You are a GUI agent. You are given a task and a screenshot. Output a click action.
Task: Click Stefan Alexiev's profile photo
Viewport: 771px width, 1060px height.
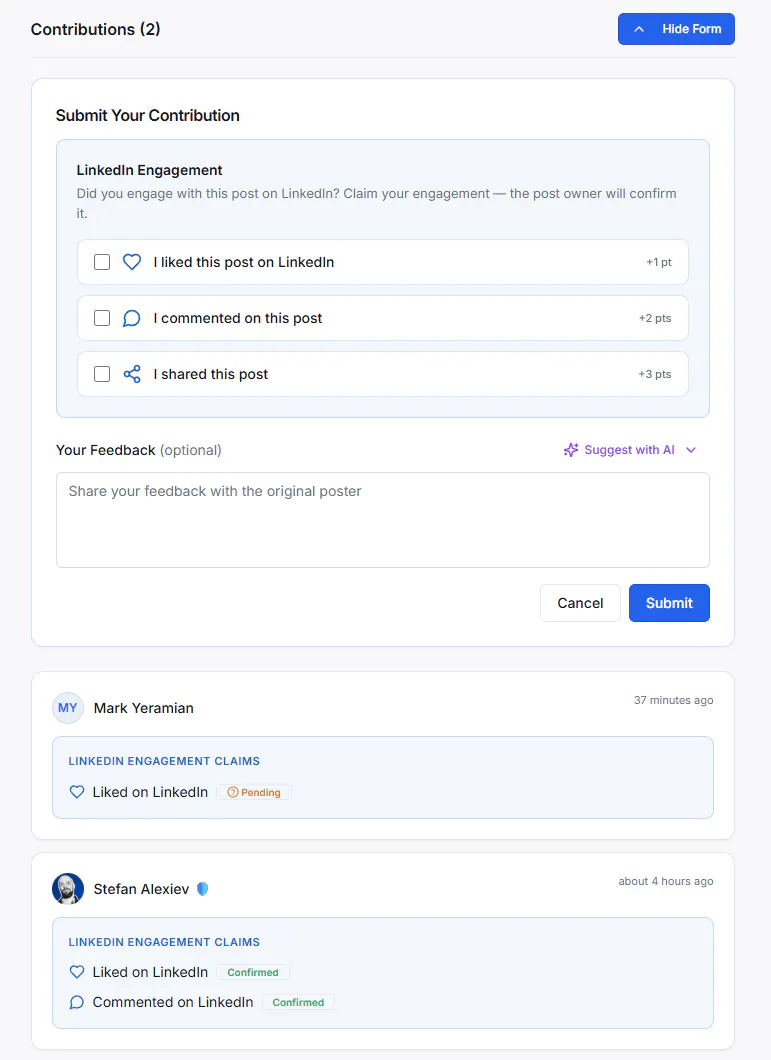[68, 889]
